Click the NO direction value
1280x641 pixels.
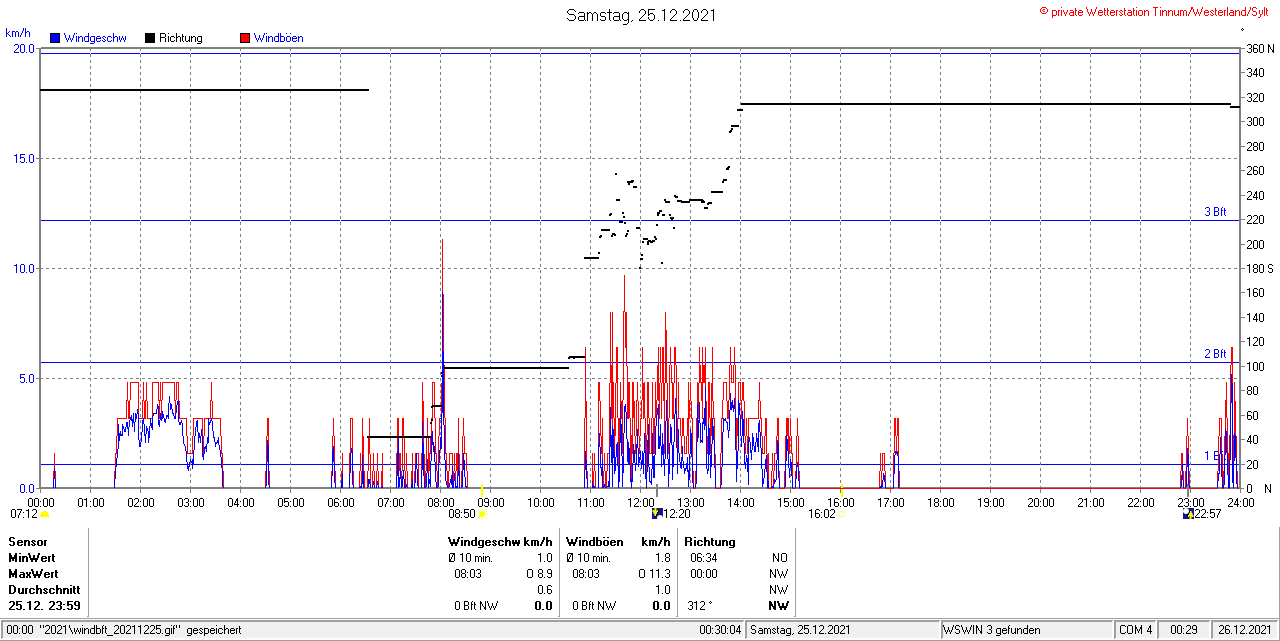tap(780, 557)
